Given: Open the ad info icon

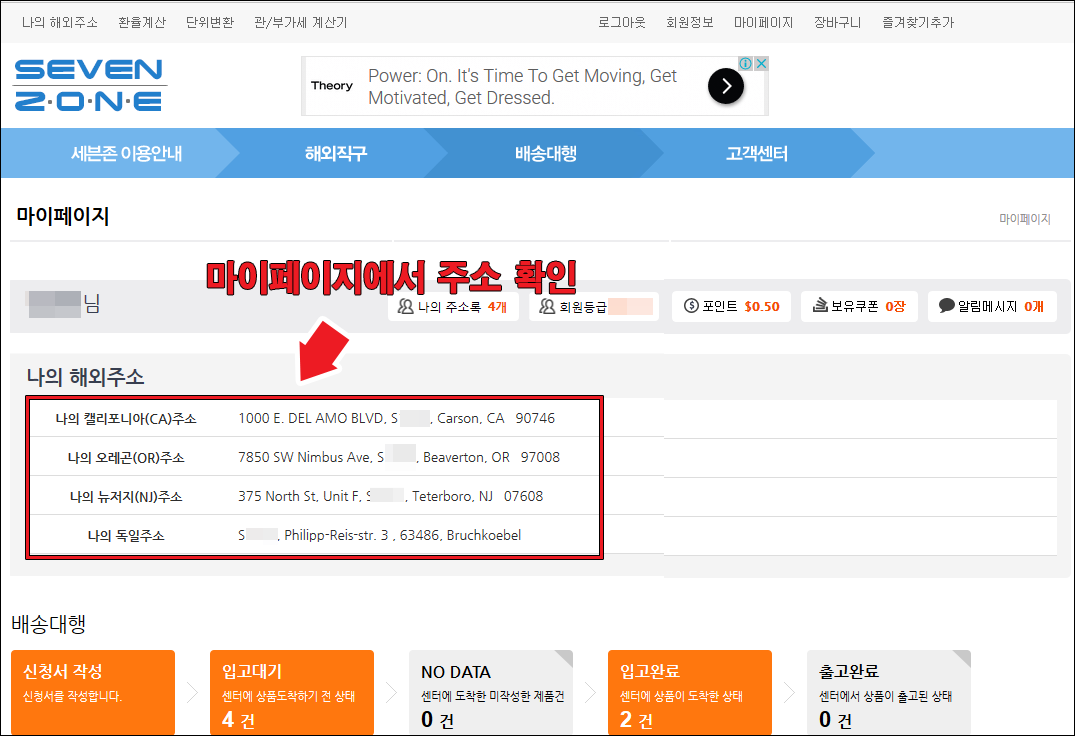Looking at the screenshot, I should tap(746, 64).
